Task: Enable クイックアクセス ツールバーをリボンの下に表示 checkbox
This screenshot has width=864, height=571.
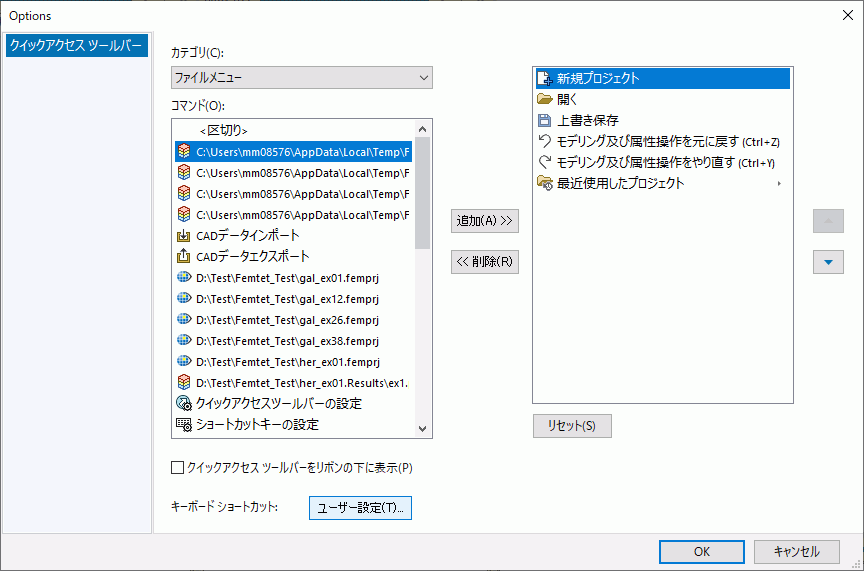Action: [x=178, y=467]
